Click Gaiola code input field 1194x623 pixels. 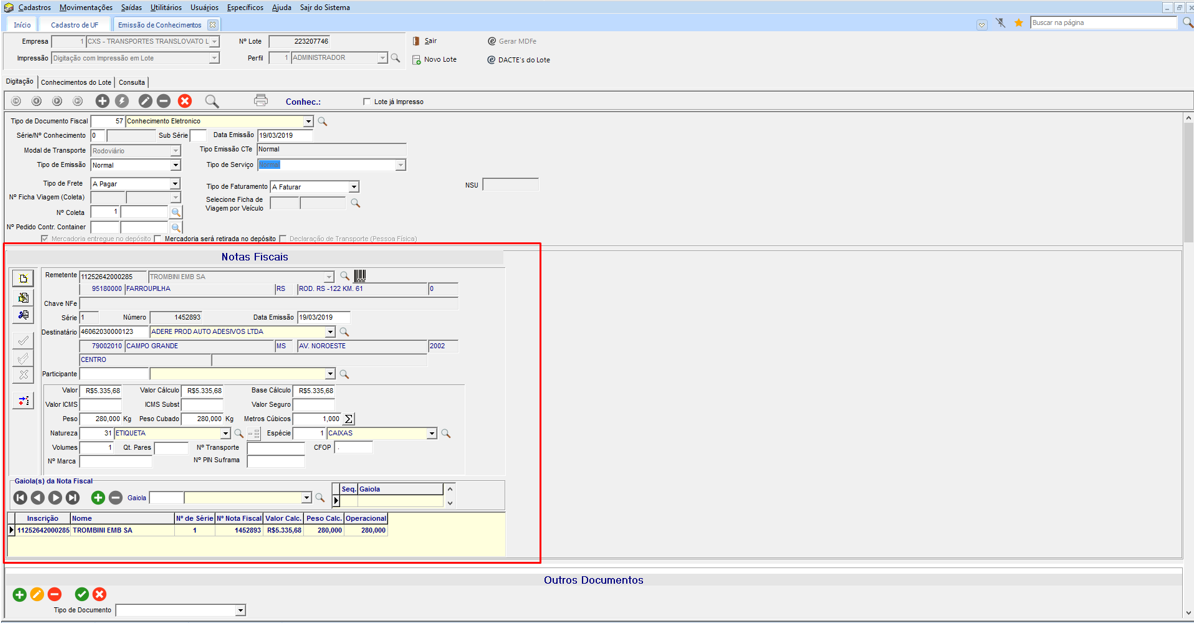[x=166, y=498]
